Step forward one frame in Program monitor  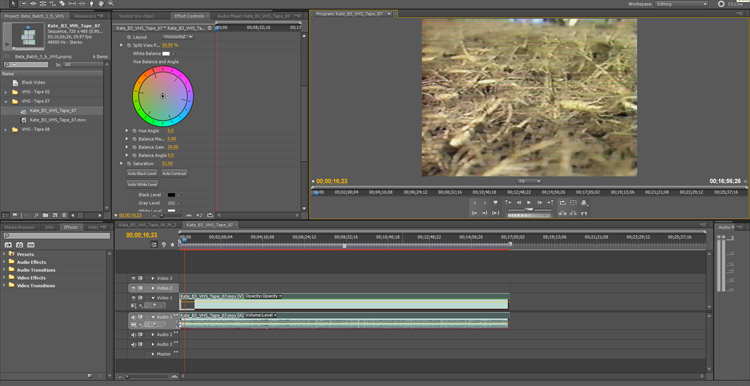(540, 203)
